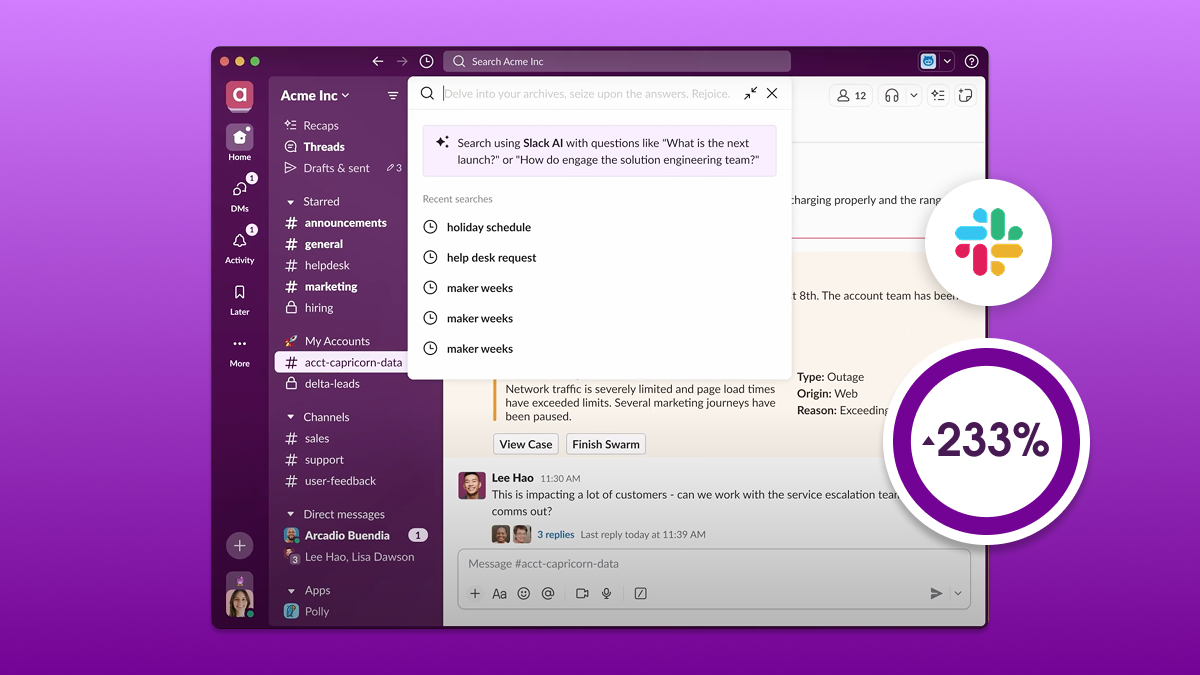1200x675 pixels.
Task: Toggle text formatting with Aa icon
Action: click(499, 594)
